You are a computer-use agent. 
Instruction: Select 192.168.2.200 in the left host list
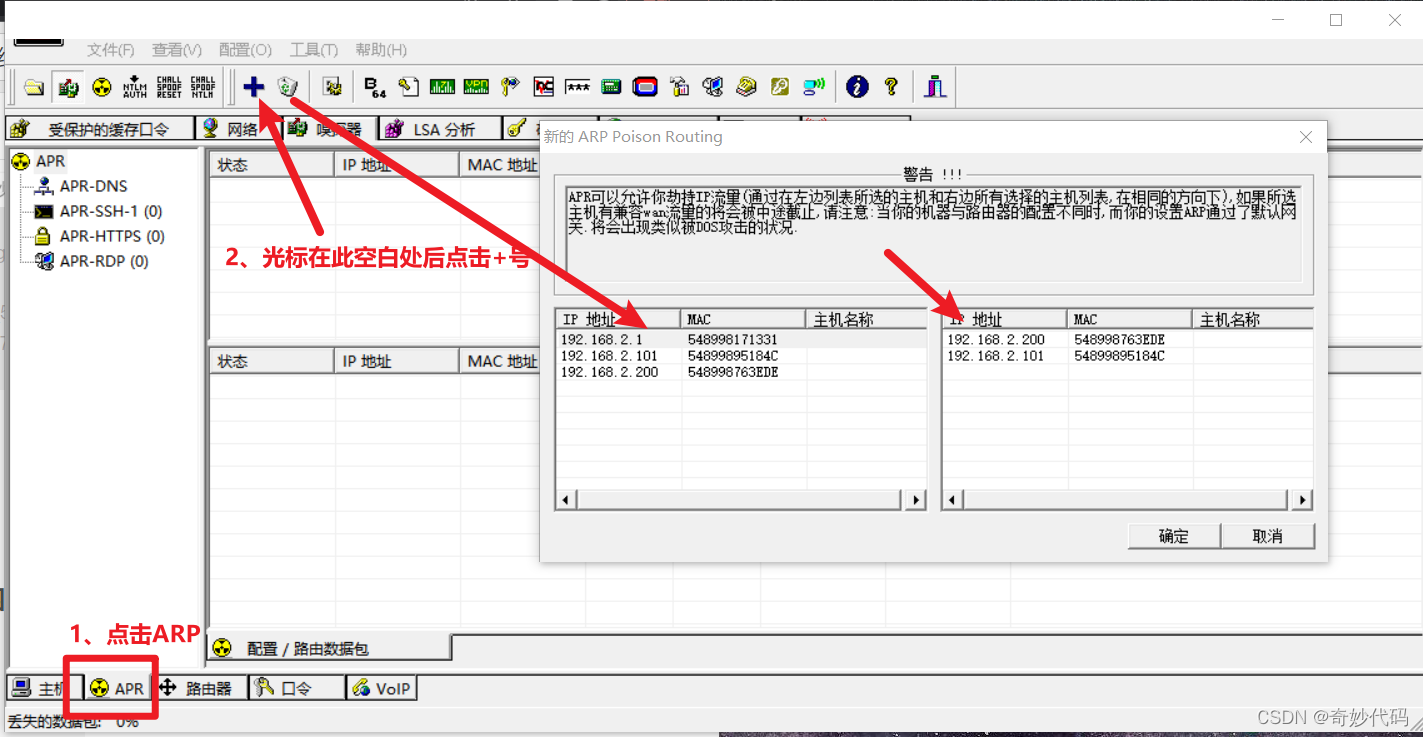pyautogui.click(x=741, y=372)
